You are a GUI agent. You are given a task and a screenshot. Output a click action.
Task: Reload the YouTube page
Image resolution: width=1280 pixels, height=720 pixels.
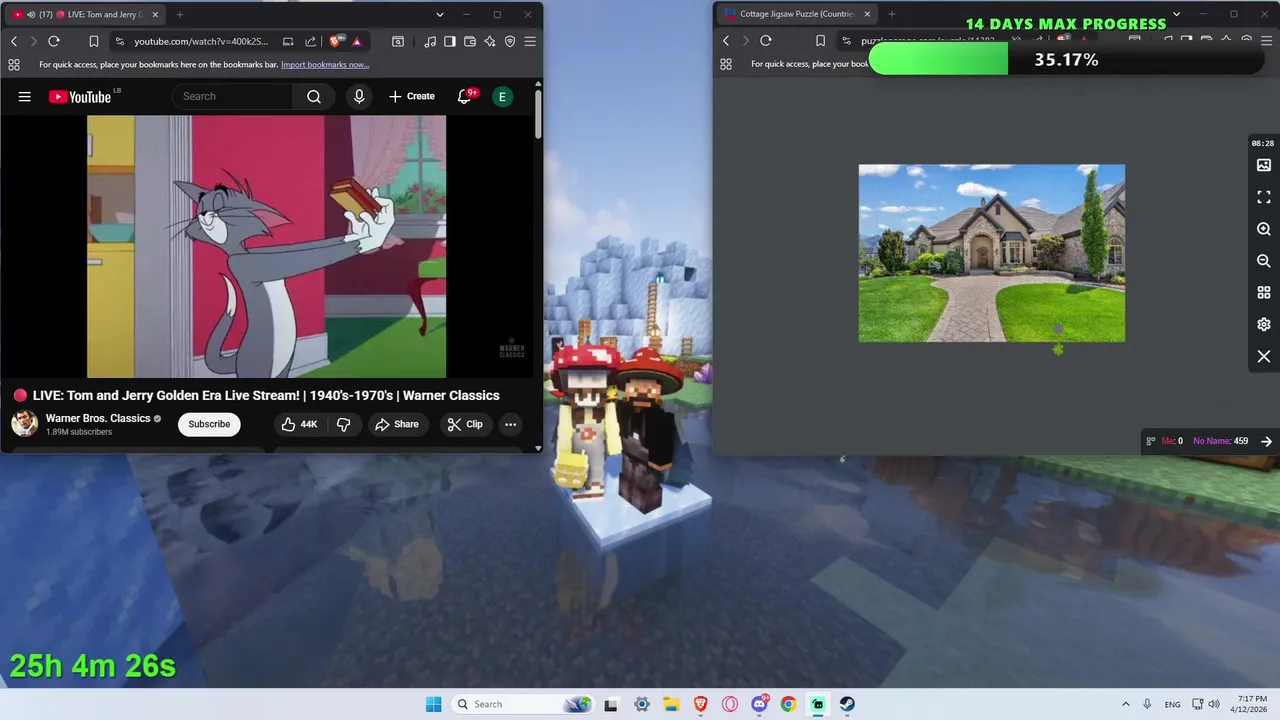click(54, 41)
